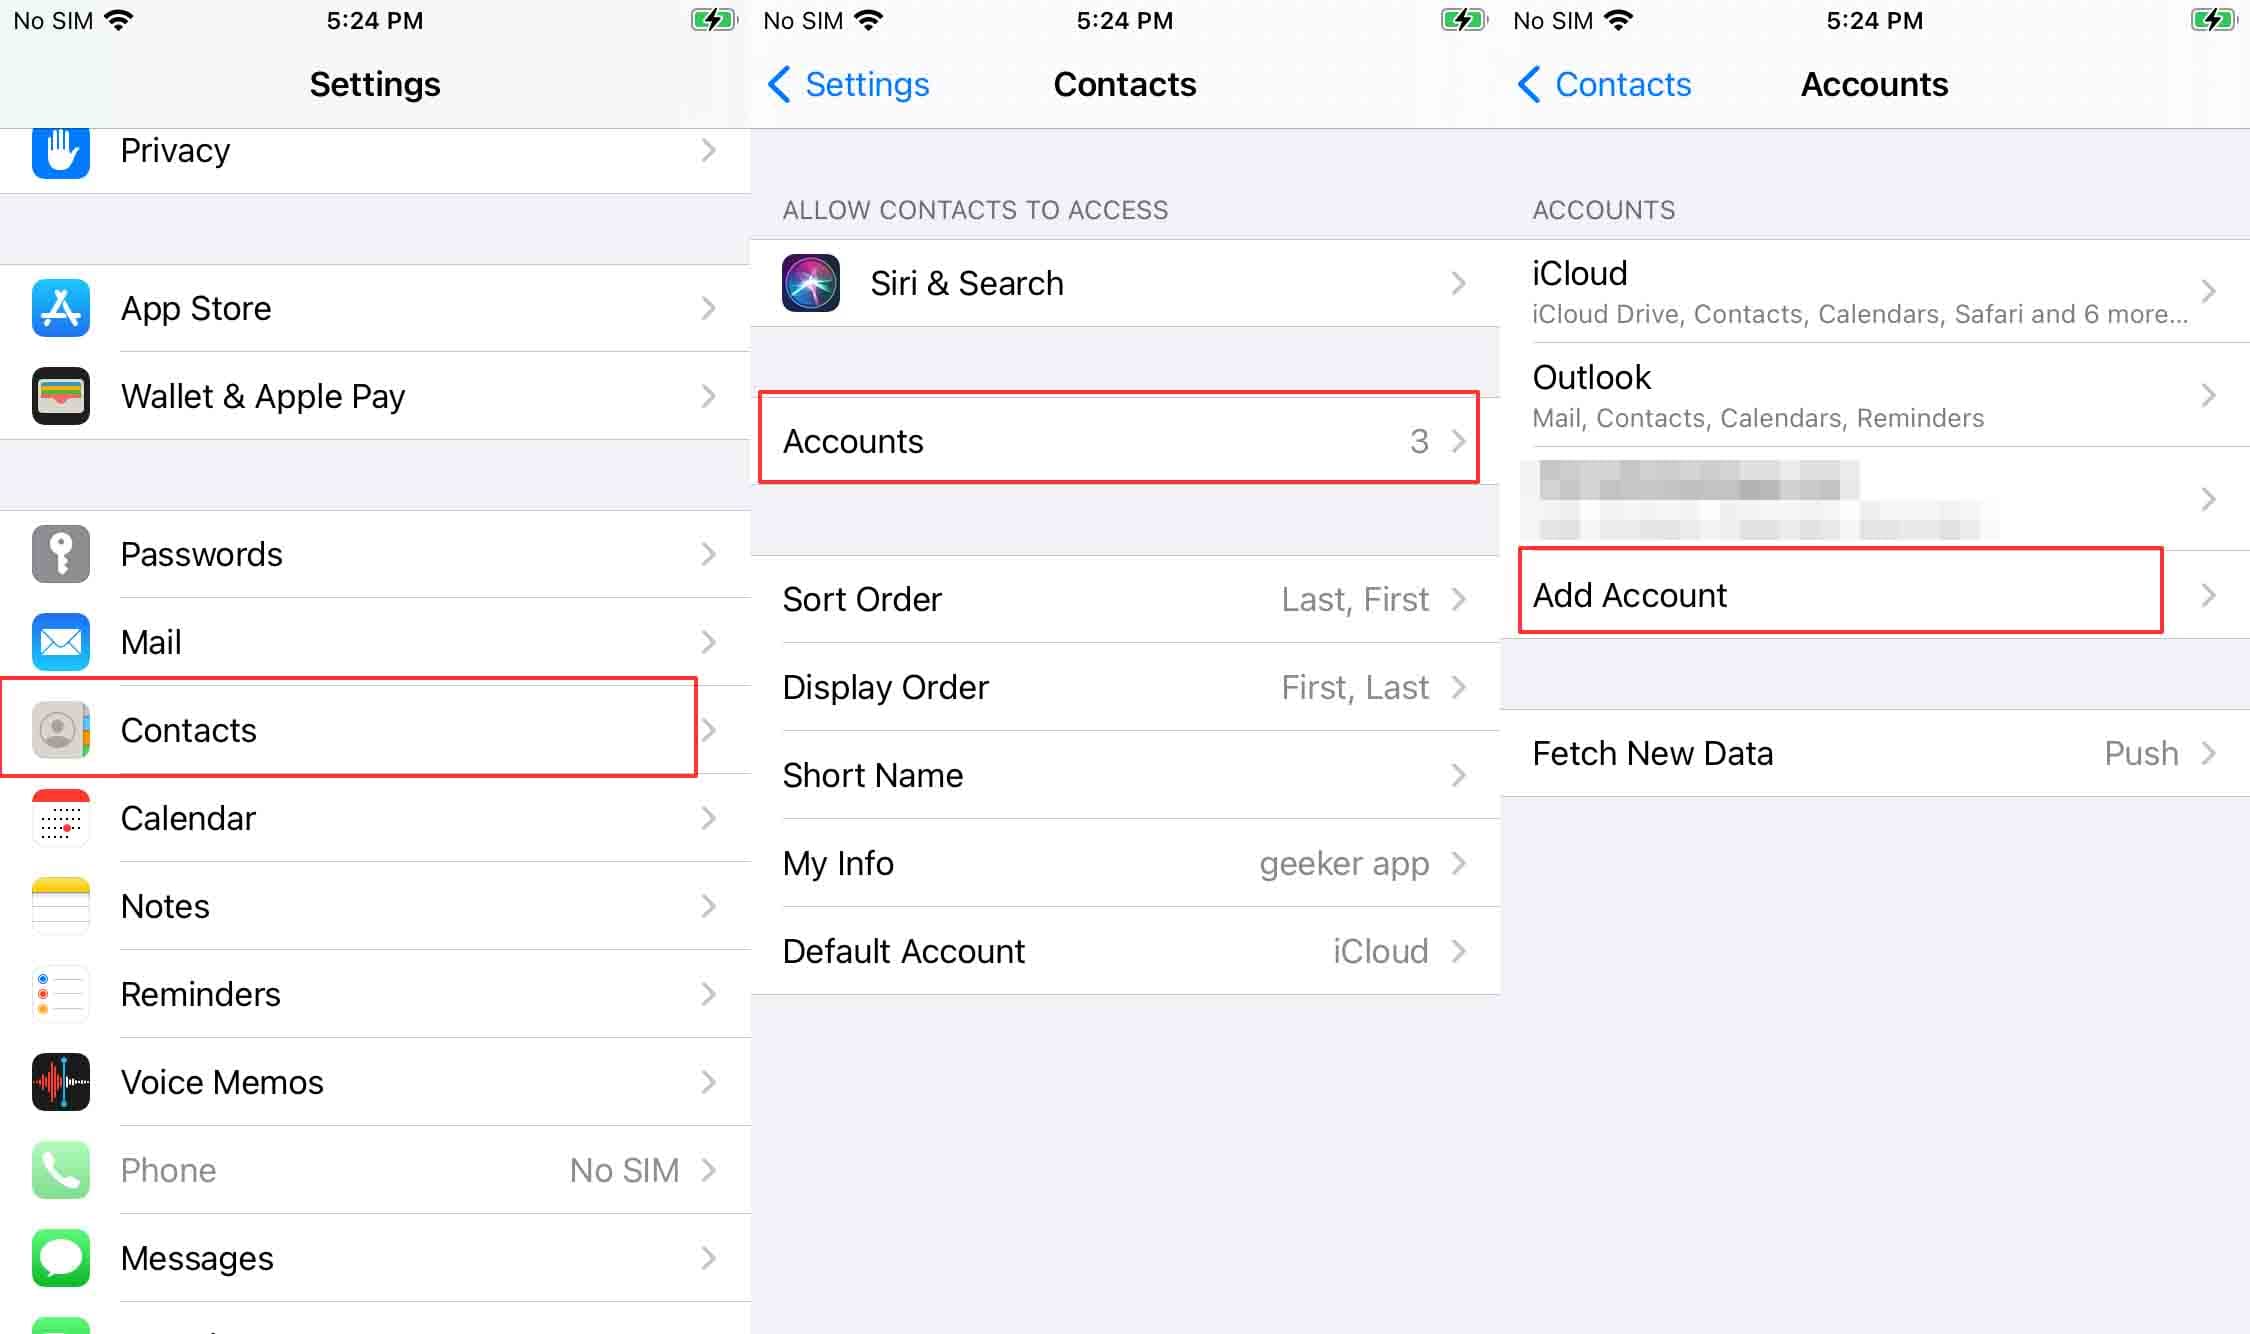
Task: Tap the Passwords key icon
Action: tap(61, 554)
